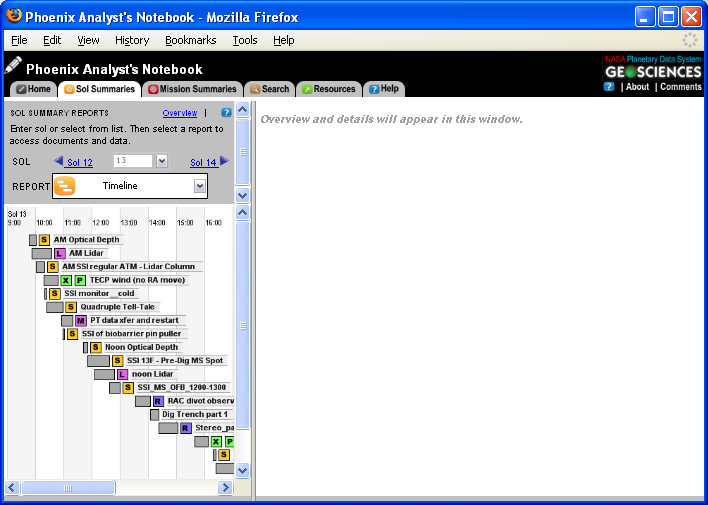The image size is (708, 505).
Task: Click the Quadruple Tell-Tale label
Action: click(x=117, y=307)
